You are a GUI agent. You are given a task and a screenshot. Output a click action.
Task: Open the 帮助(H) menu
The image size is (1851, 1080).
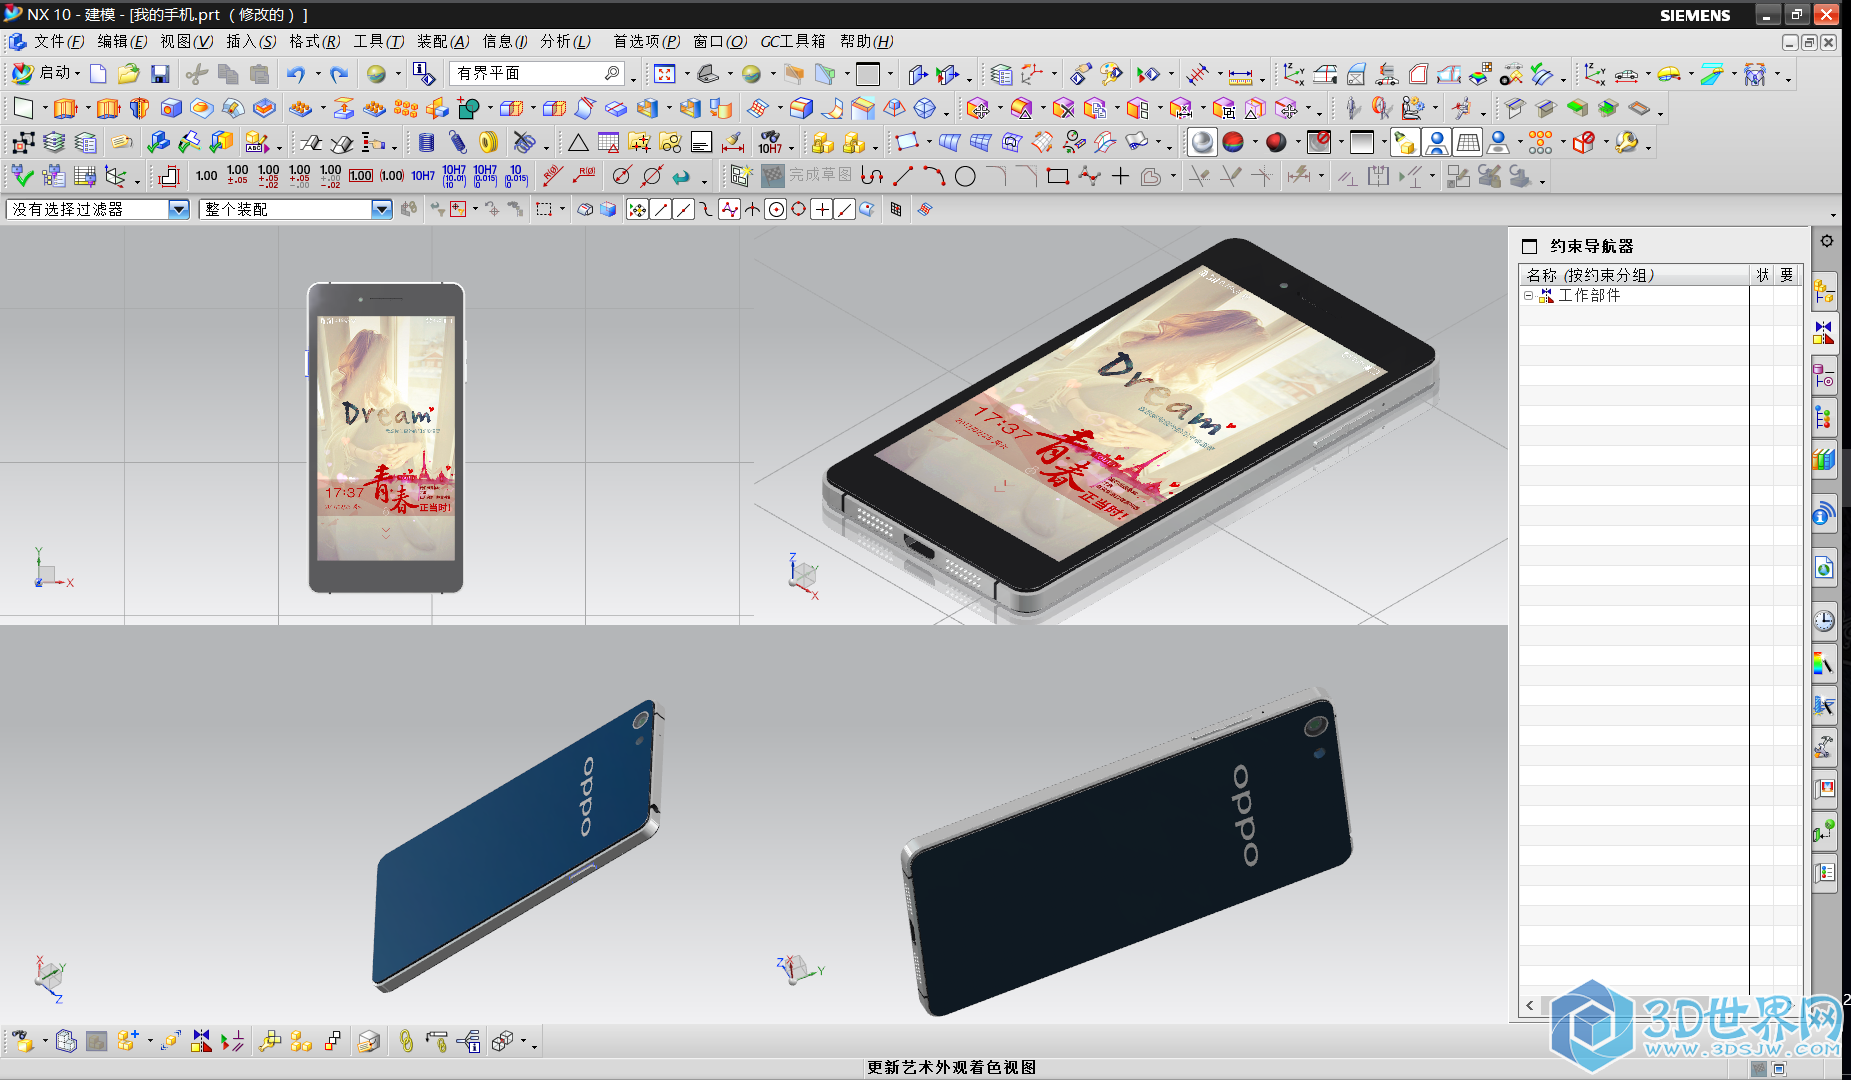tap(866, 41)
